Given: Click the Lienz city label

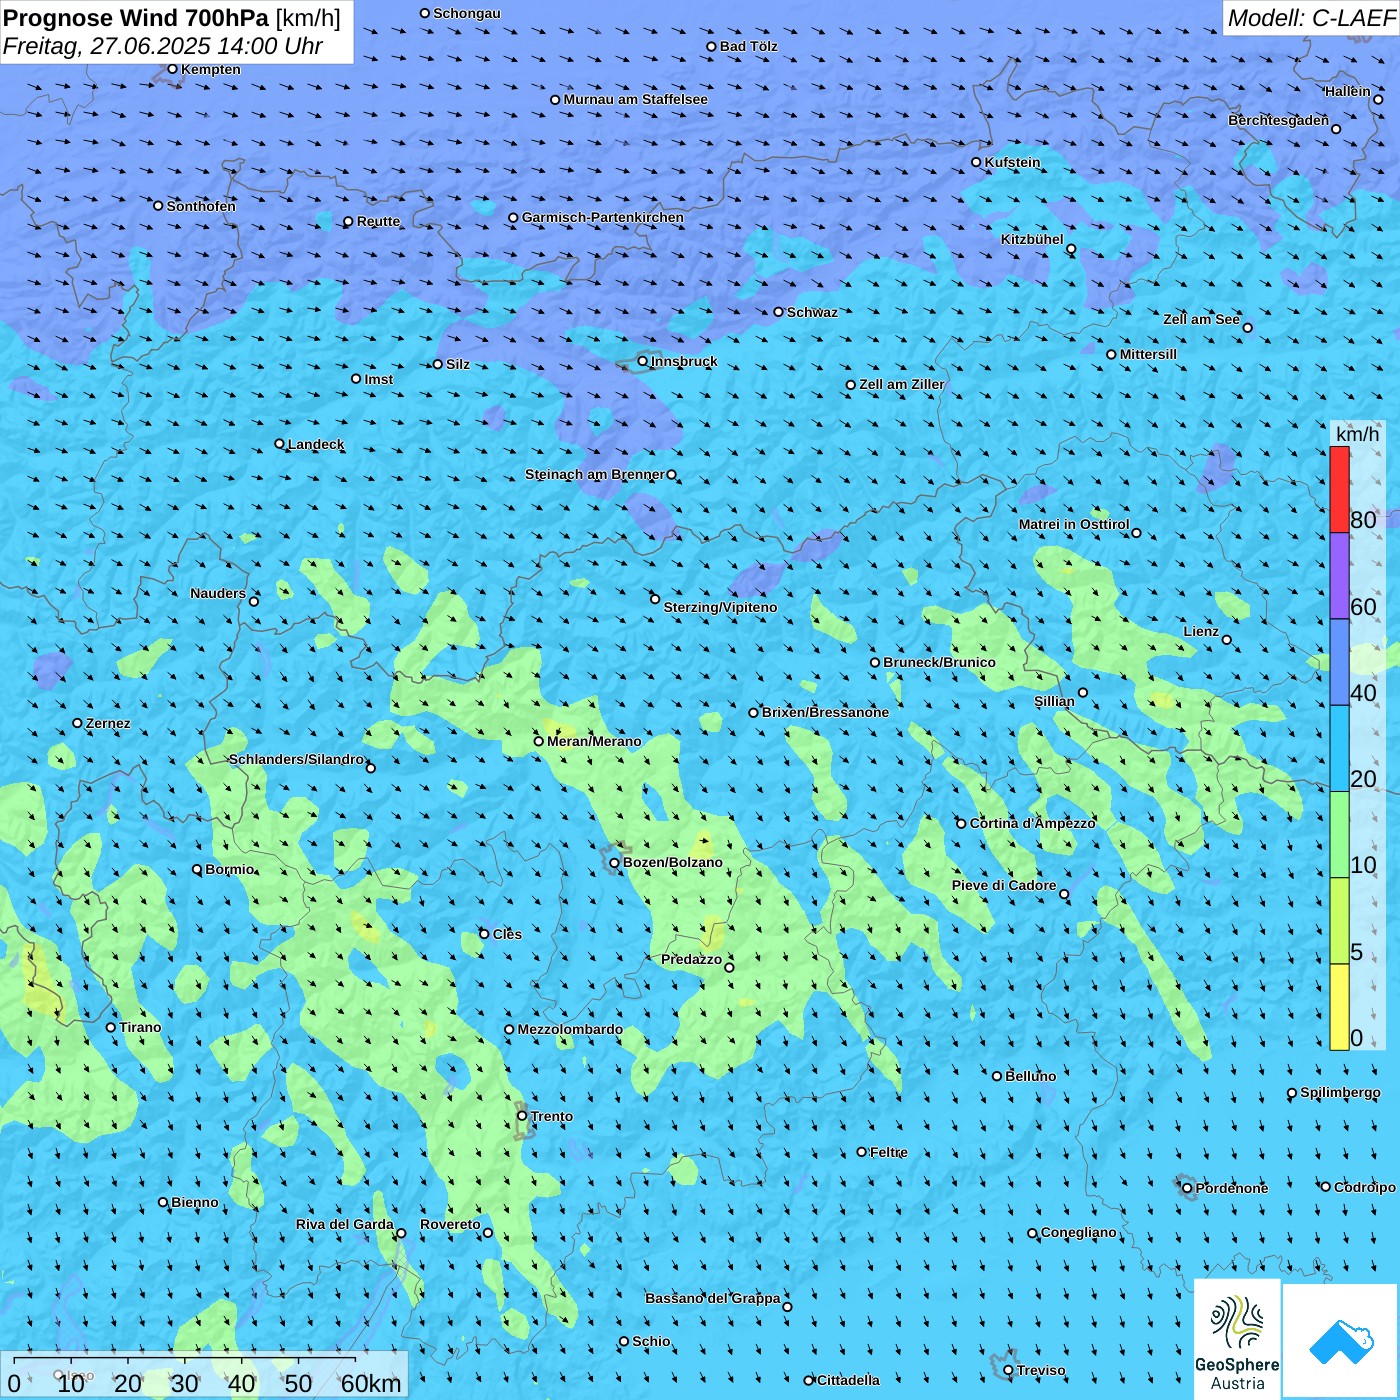Looking at the screenshot, I should (1201, 631).
